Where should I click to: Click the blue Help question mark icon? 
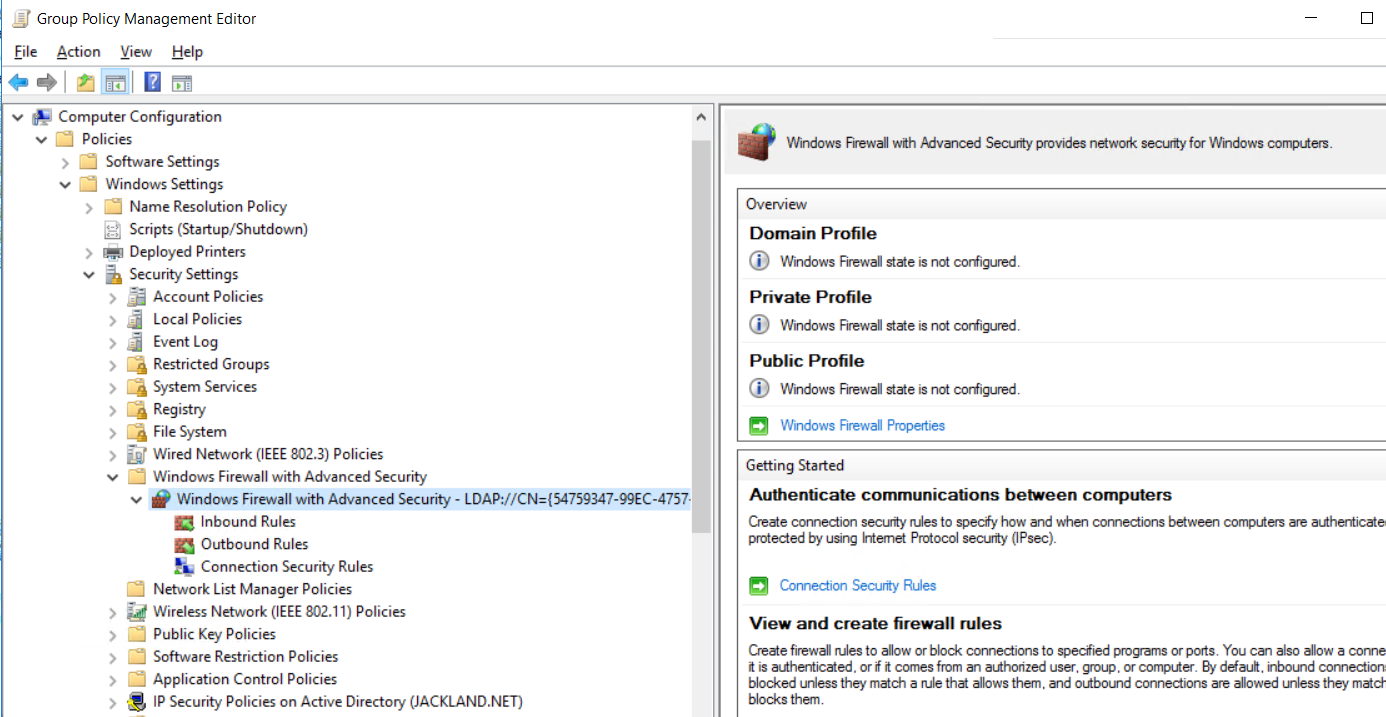(153, 82)
